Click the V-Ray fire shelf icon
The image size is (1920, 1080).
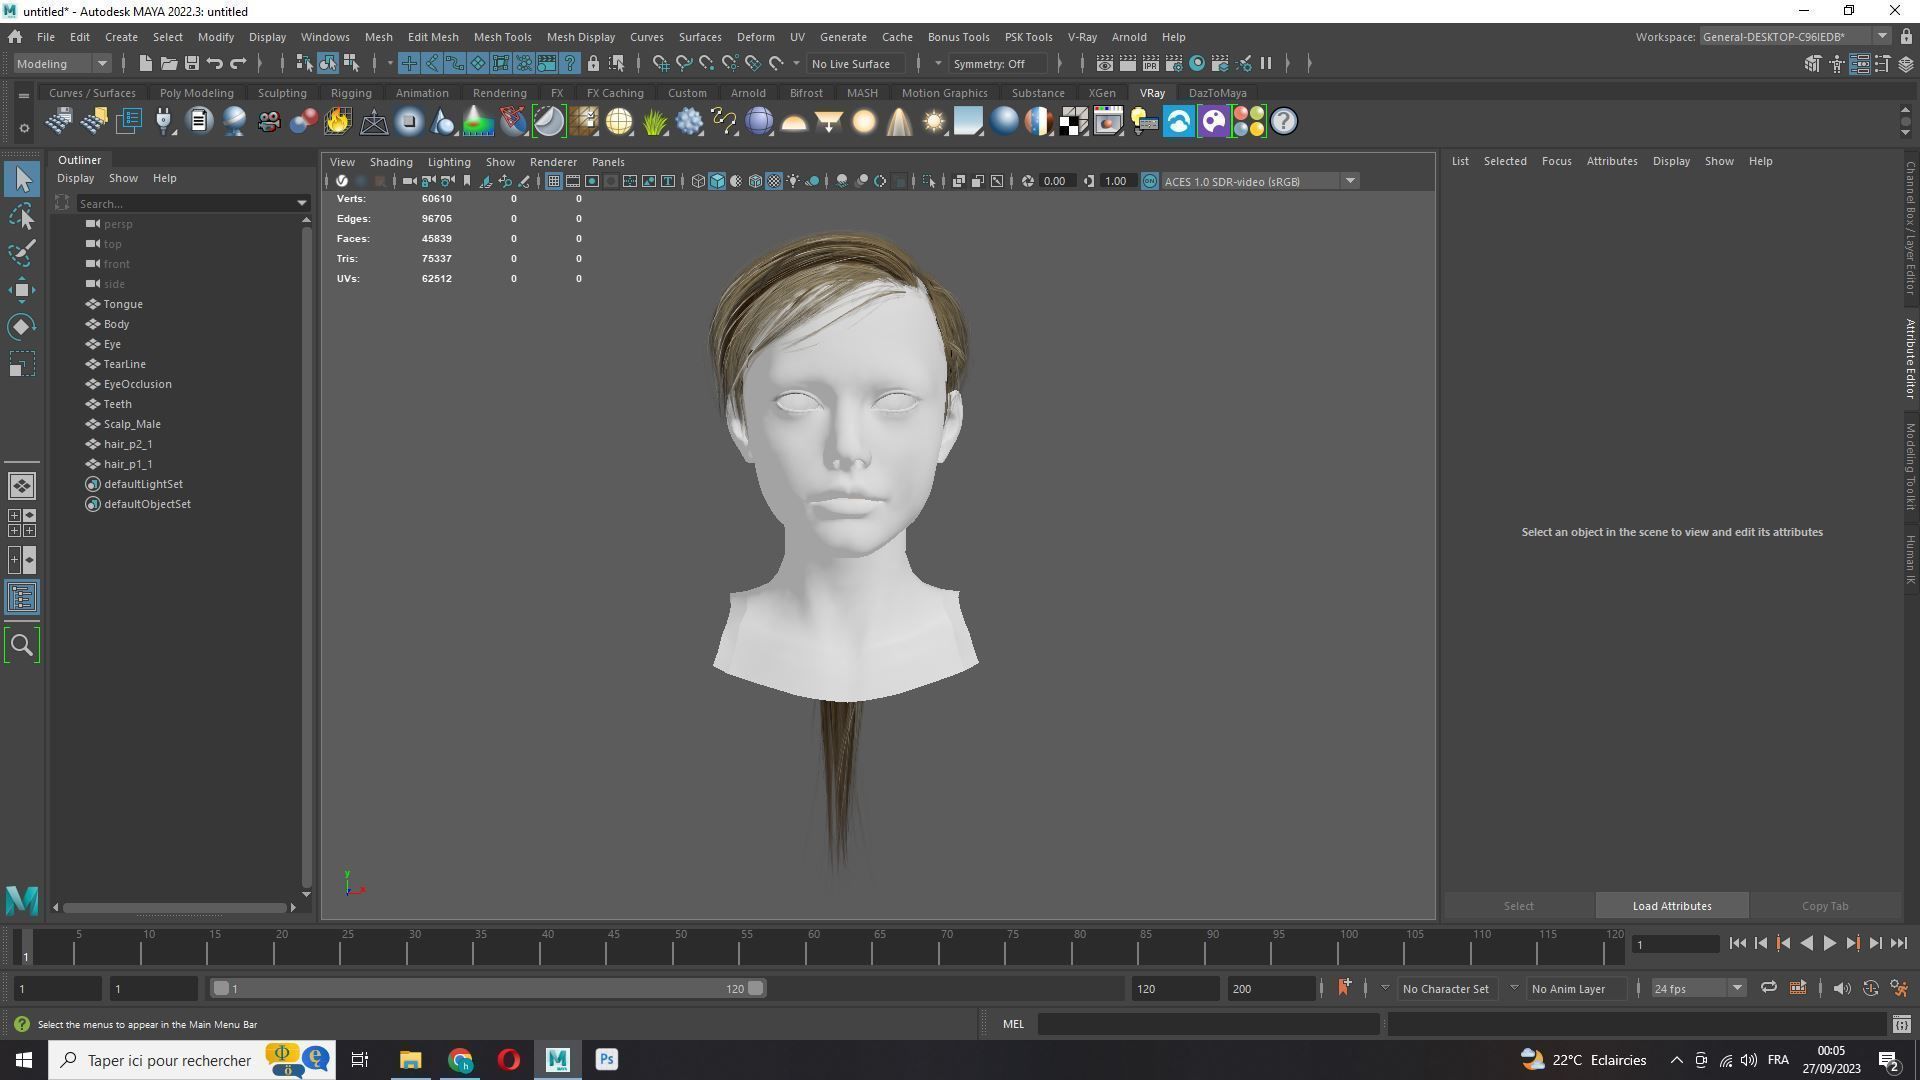click(338, 122)
